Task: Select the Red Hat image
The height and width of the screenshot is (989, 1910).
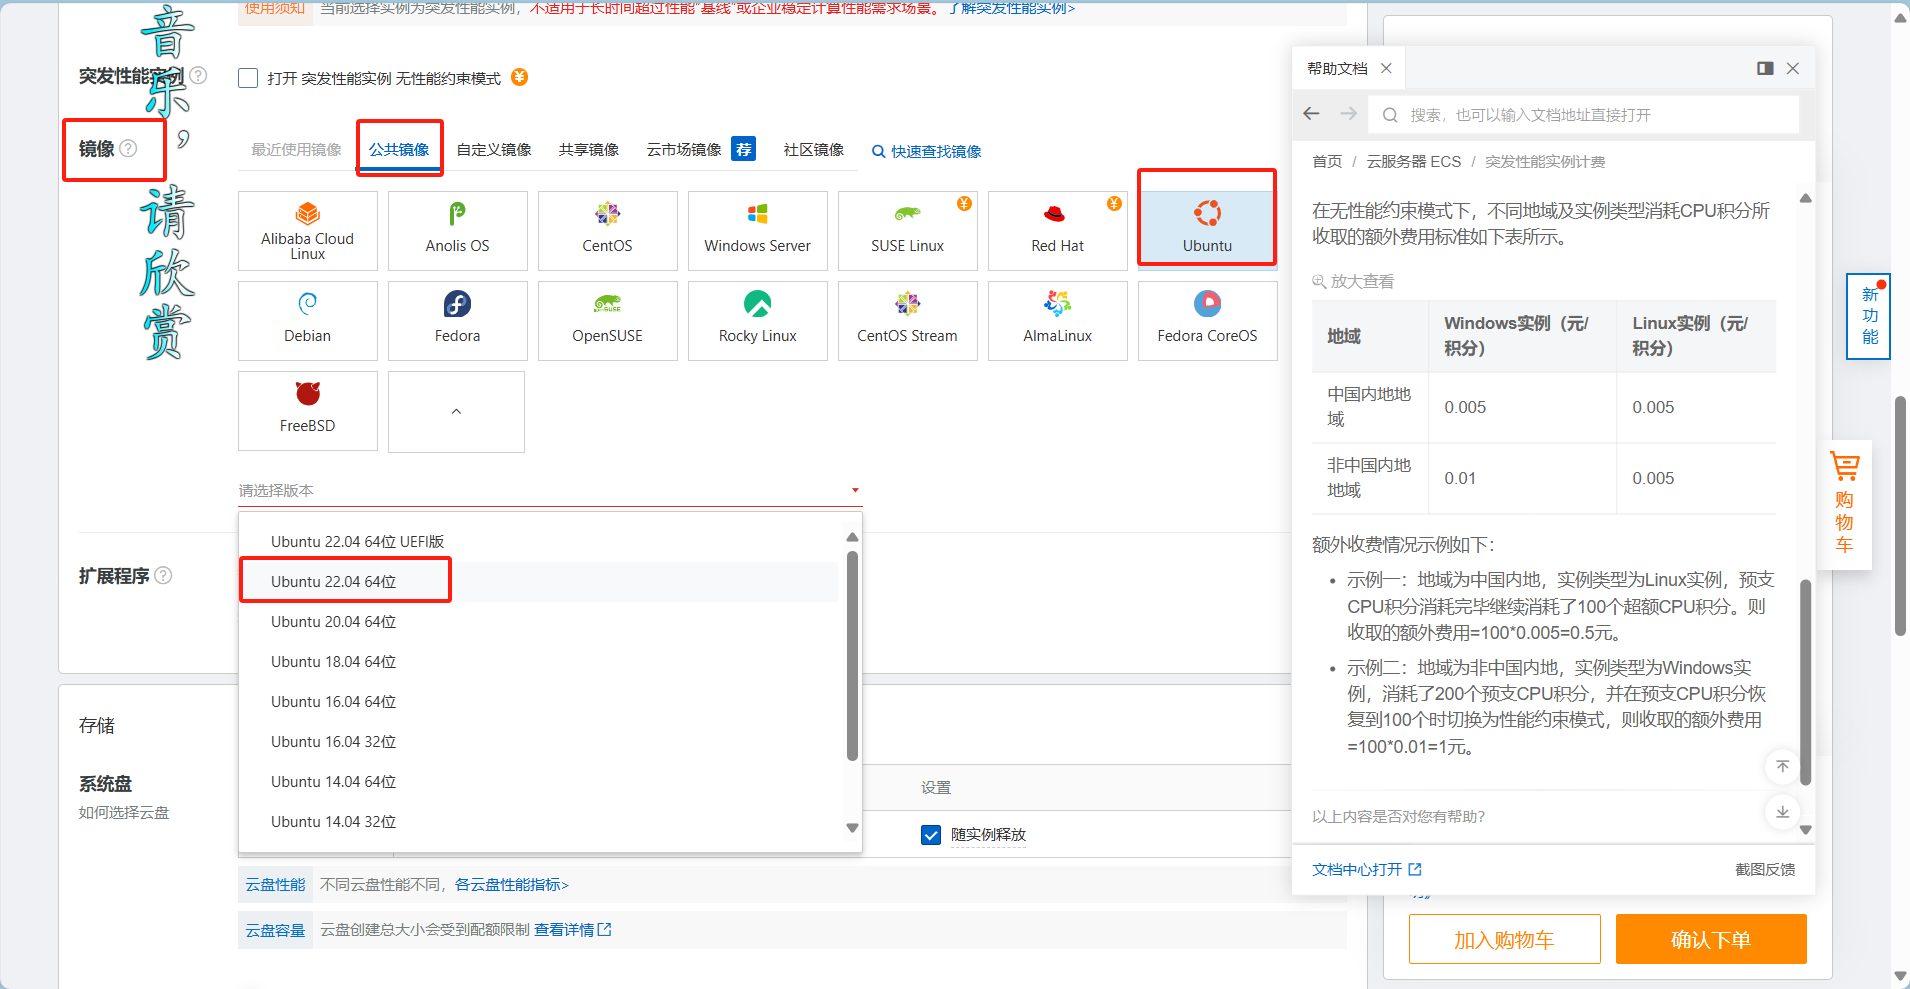Action: click(x=1058, y=231)
